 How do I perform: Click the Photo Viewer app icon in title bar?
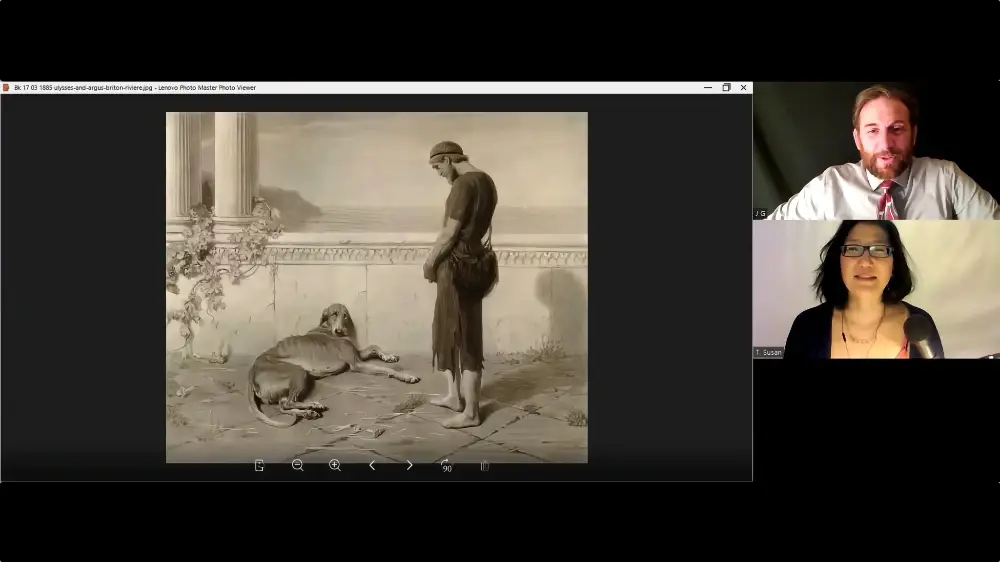coord(6,87)
